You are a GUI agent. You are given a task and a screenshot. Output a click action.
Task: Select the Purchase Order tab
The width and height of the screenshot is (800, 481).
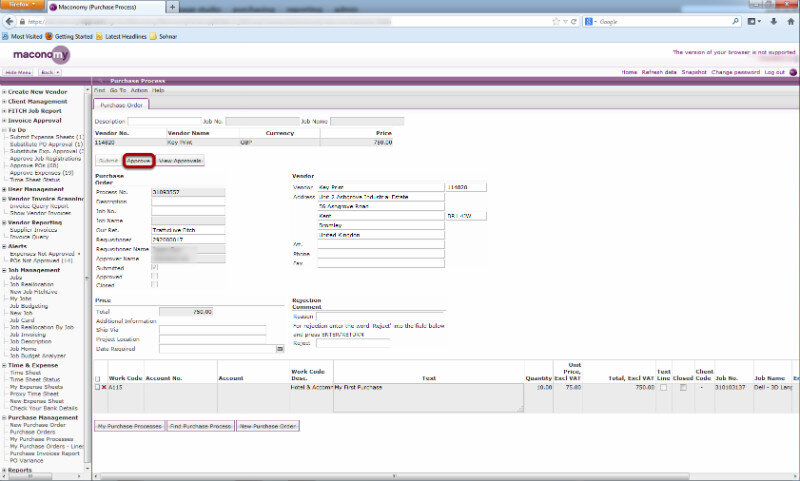(x=121, y=104)
